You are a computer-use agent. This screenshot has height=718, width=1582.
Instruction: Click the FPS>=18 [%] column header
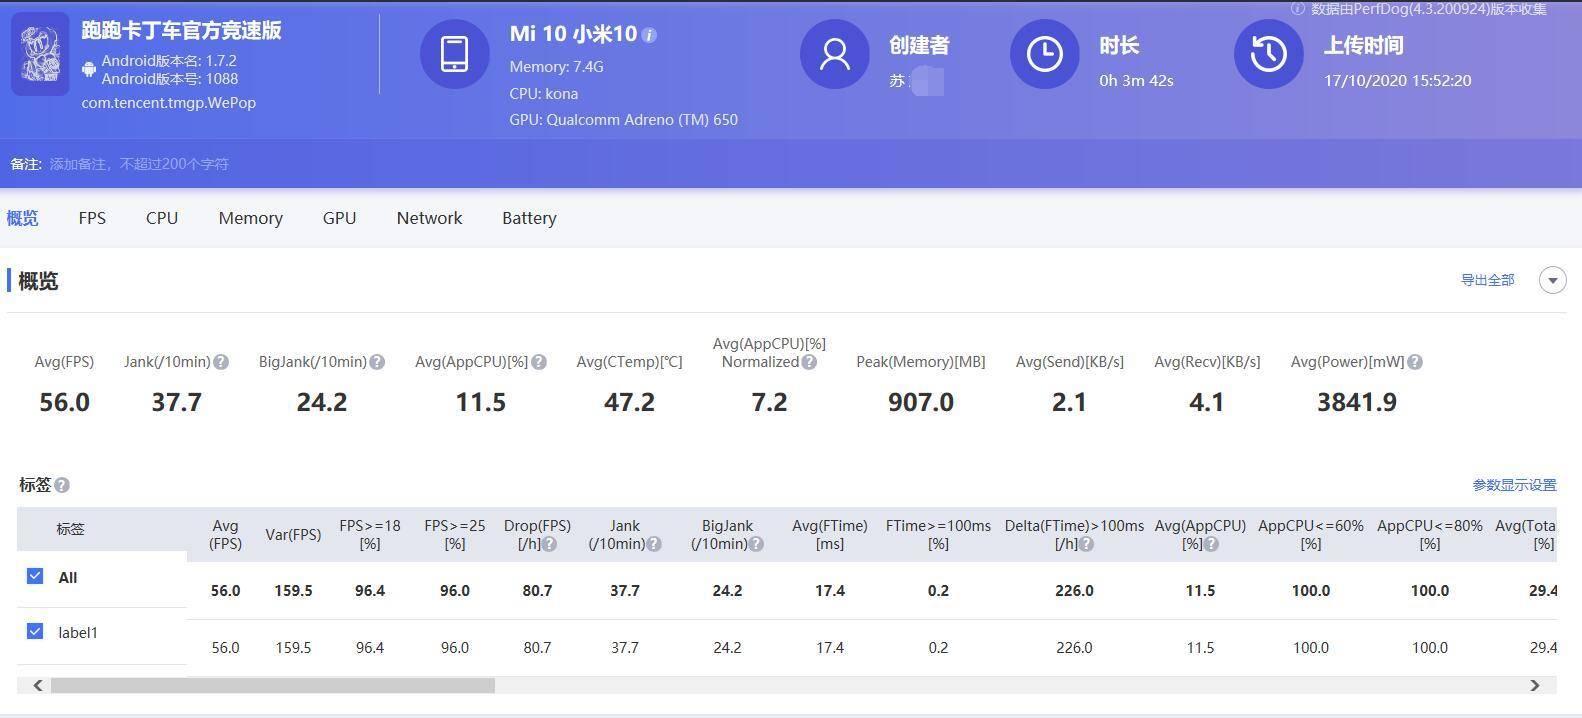click(x=370, y=535)
